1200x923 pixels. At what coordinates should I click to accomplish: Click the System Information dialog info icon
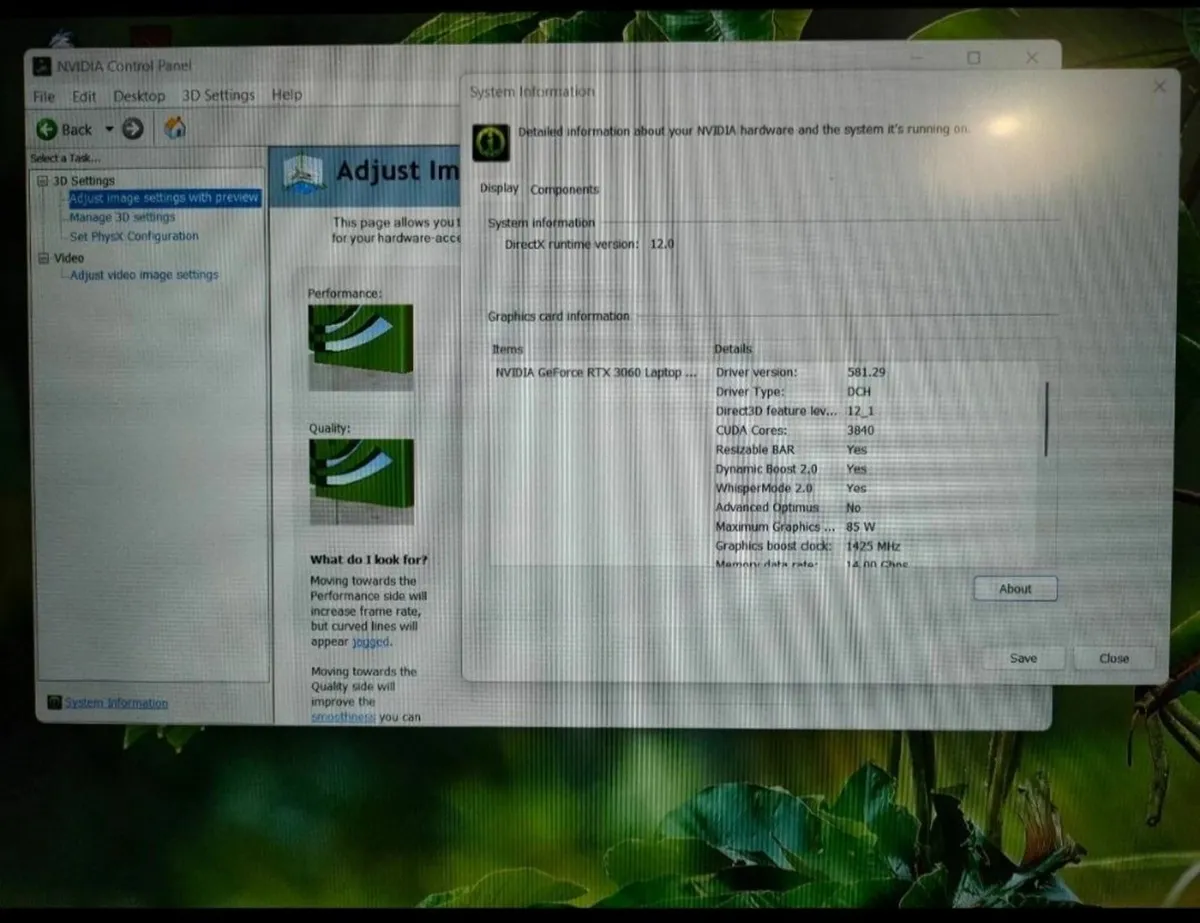pyautogui.click(x=491, y=143)
